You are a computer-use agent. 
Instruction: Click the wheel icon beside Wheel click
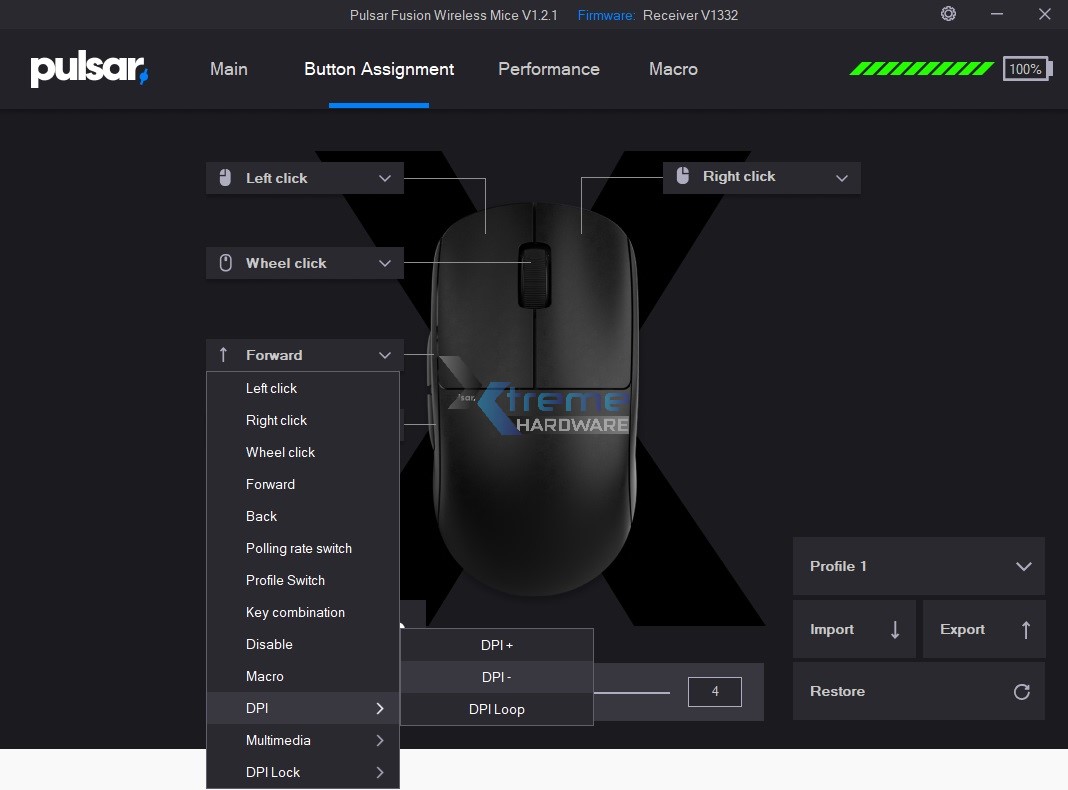click(224, 262)
